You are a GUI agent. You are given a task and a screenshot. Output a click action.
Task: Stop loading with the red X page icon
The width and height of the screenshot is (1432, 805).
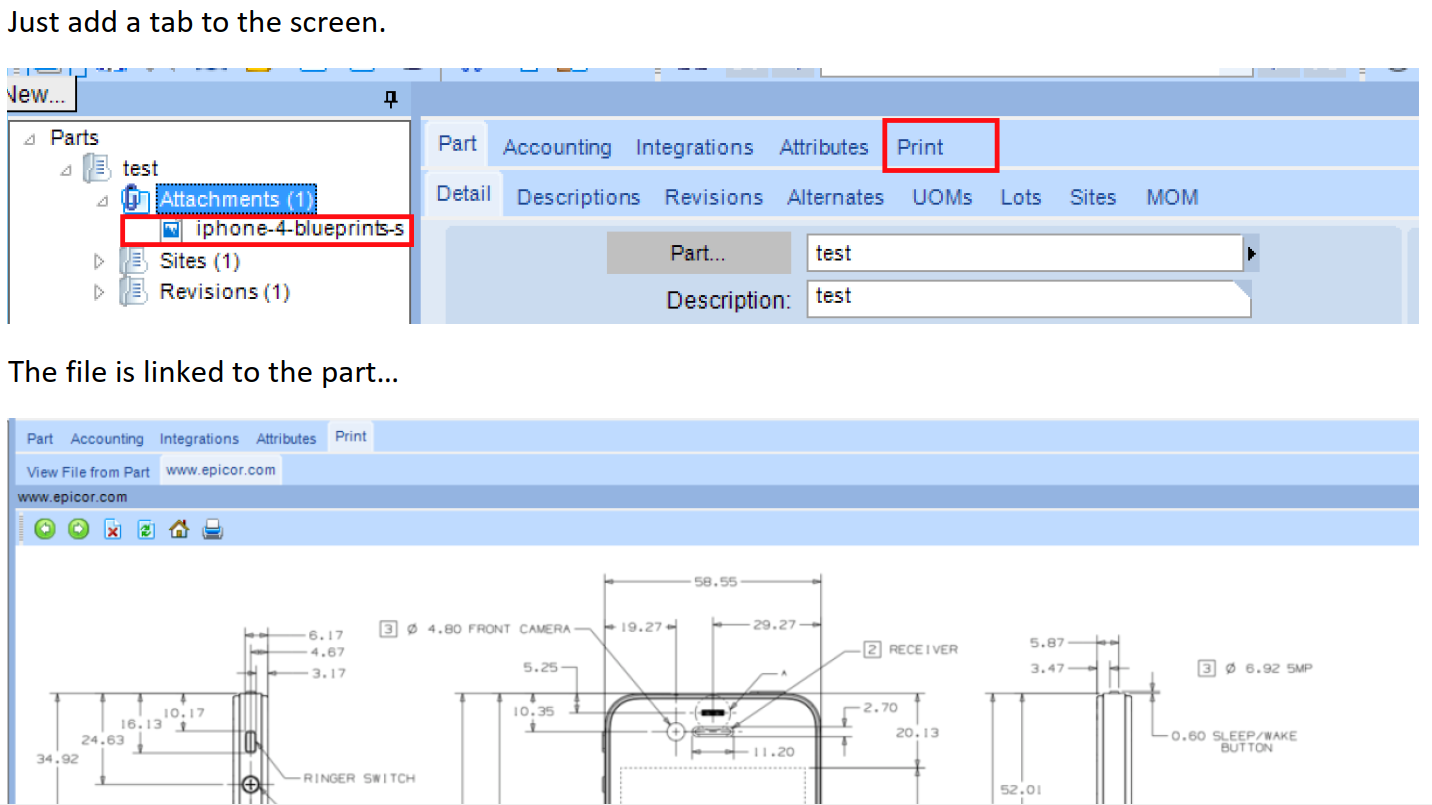113,529
